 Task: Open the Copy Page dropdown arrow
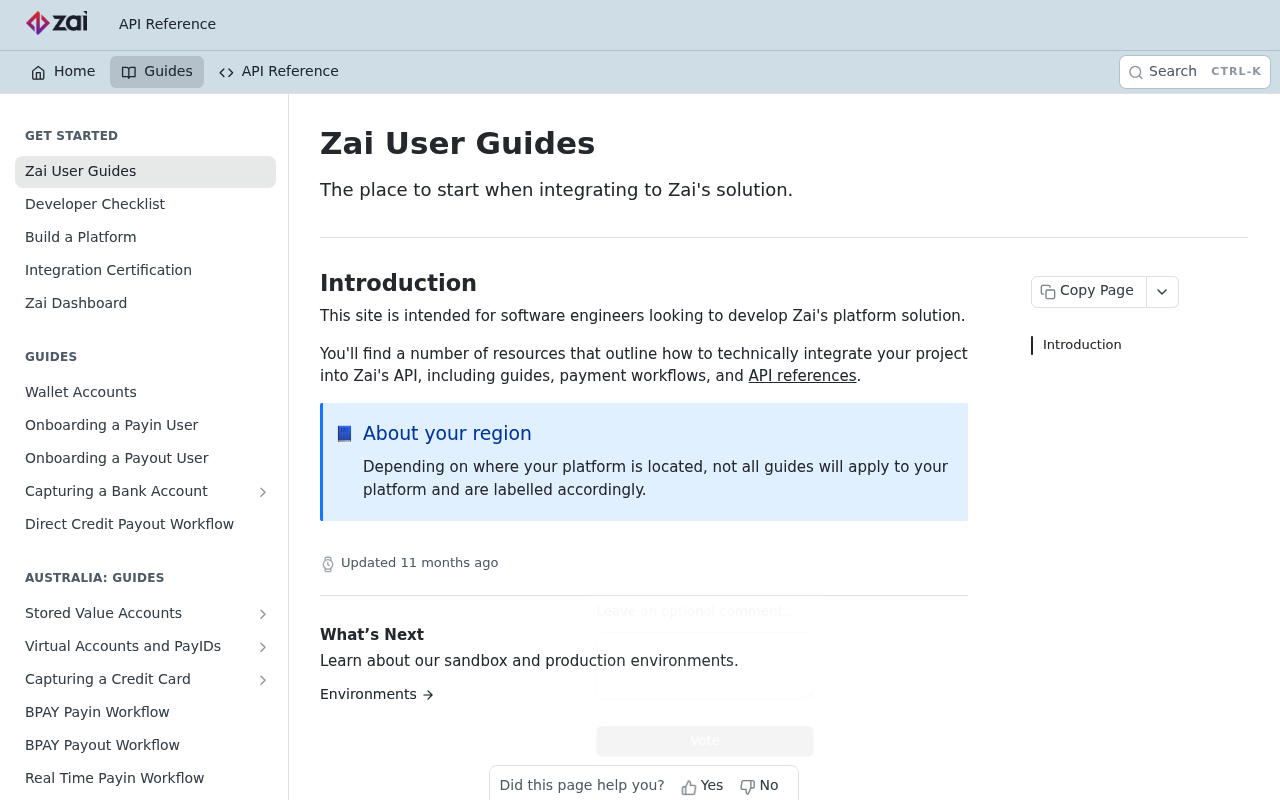[x=1162, y=292]
